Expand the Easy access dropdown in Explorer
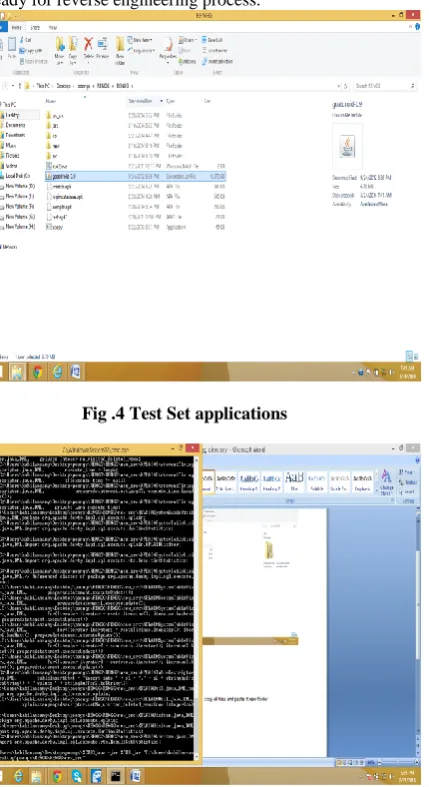Viewport: 429px width, 787px height. 141,50
